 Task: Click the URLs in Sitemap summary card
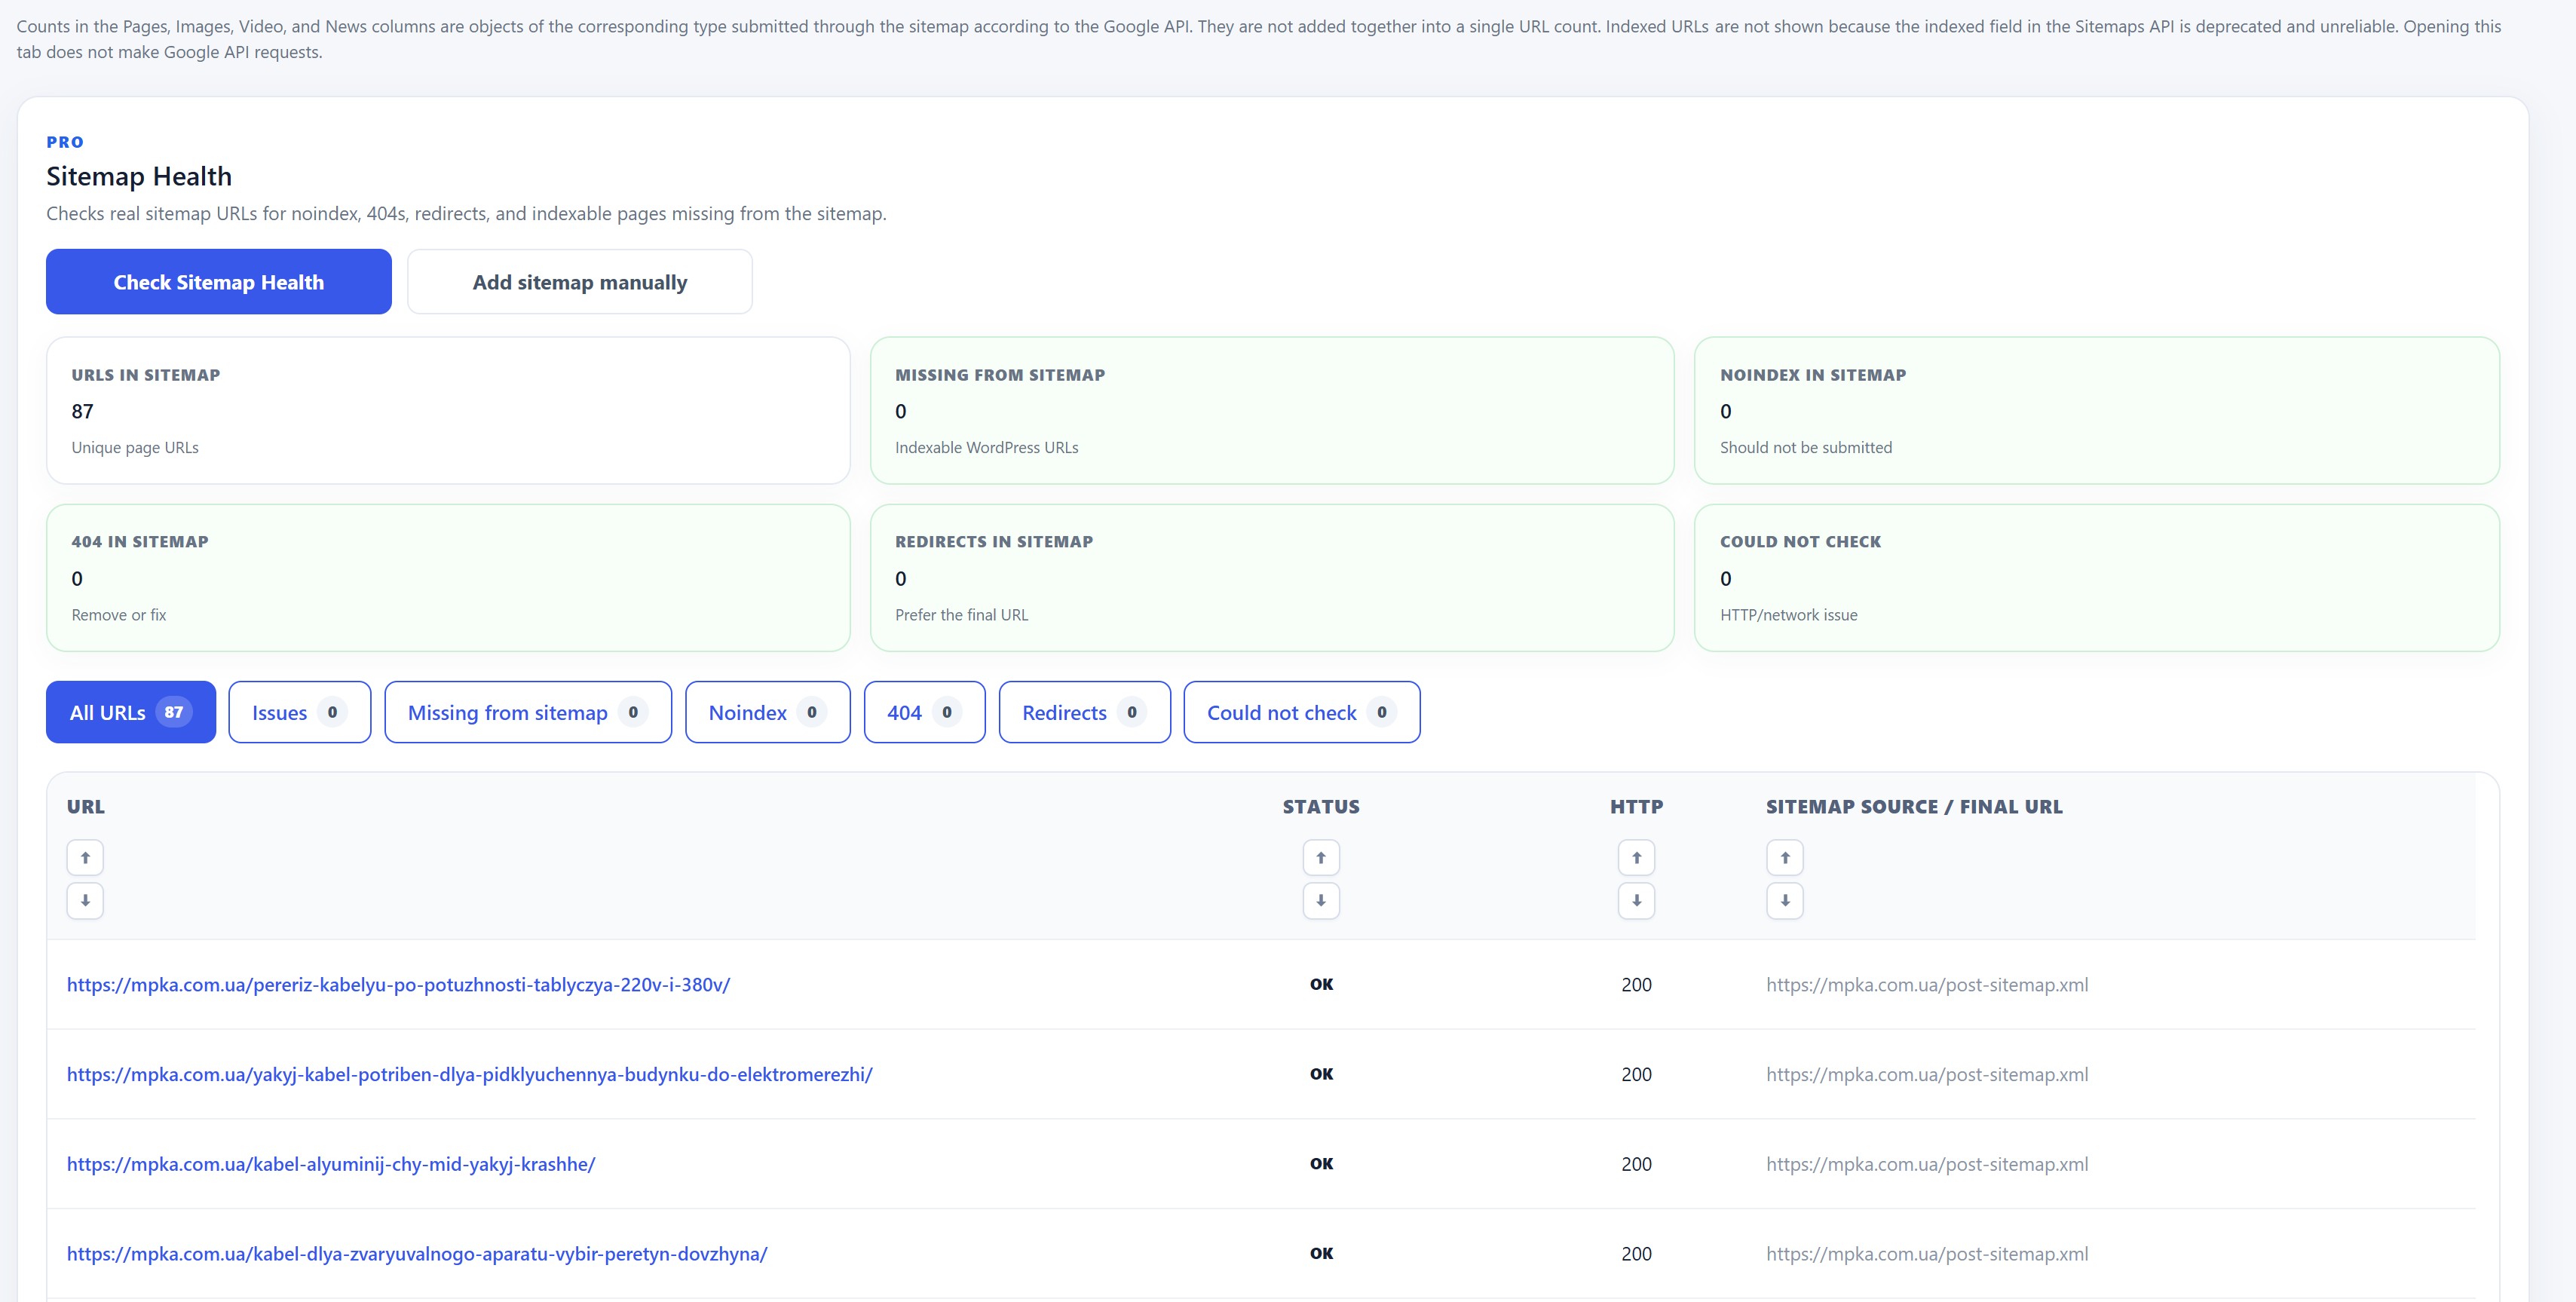pos(448,410)
